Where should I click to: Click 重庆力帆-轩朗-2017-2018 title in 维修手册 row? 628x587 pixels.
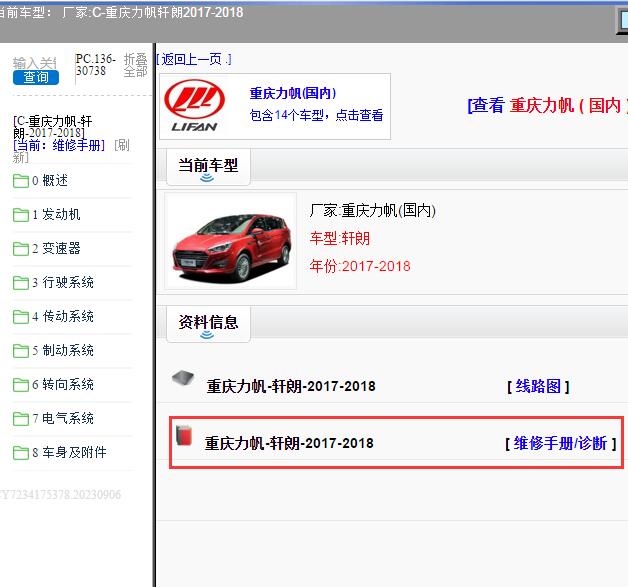[x=289, y=443]
